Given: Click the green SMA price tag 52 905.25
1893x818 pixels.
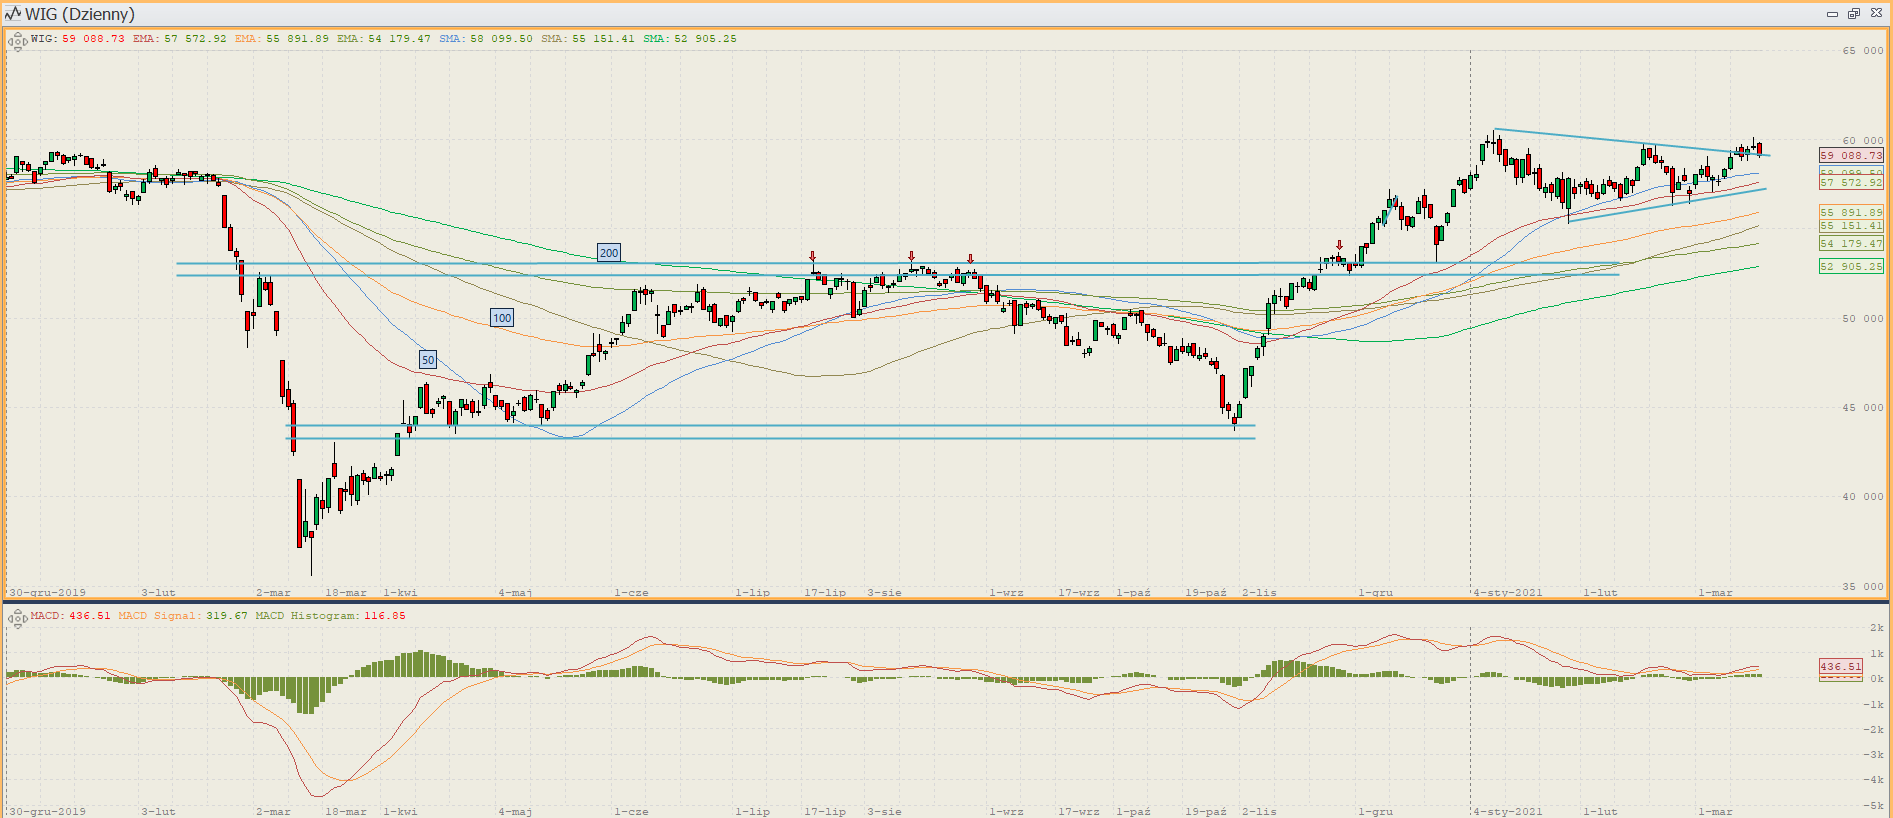Looking at the screenshot, I should point(1851,267).
